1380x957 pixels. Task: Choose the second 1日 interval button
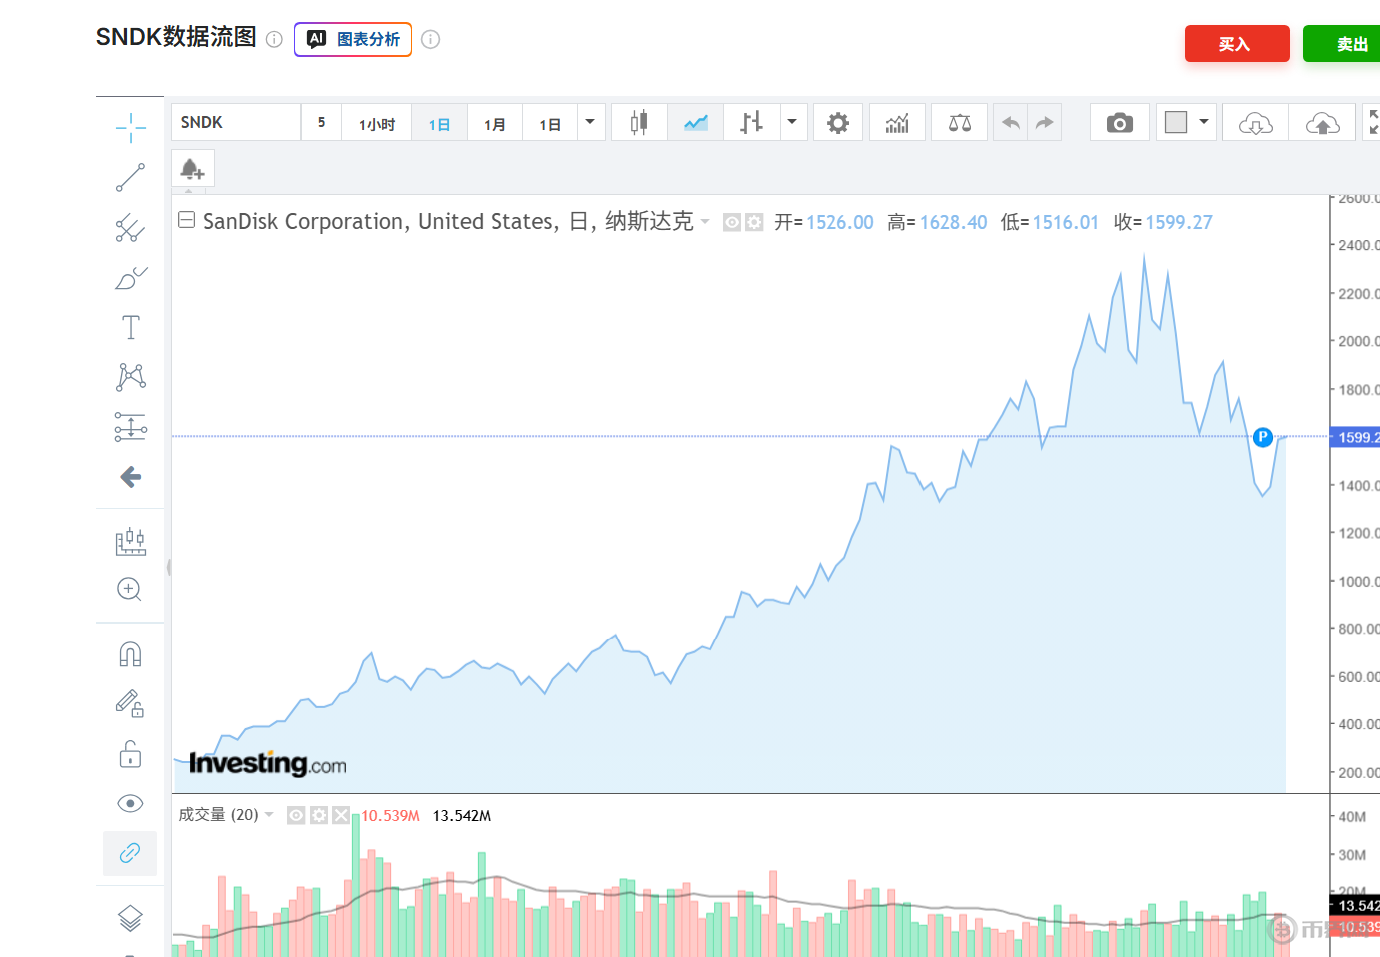[549, 123]
